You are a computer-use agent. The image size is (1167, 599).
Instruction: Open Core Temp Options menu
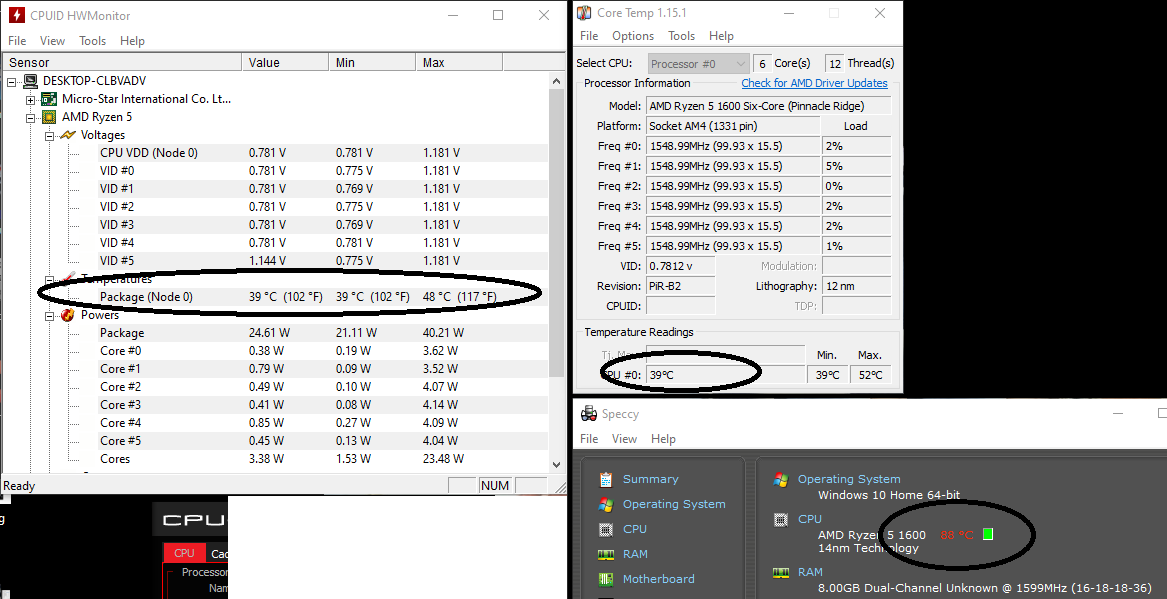point(633,36)
